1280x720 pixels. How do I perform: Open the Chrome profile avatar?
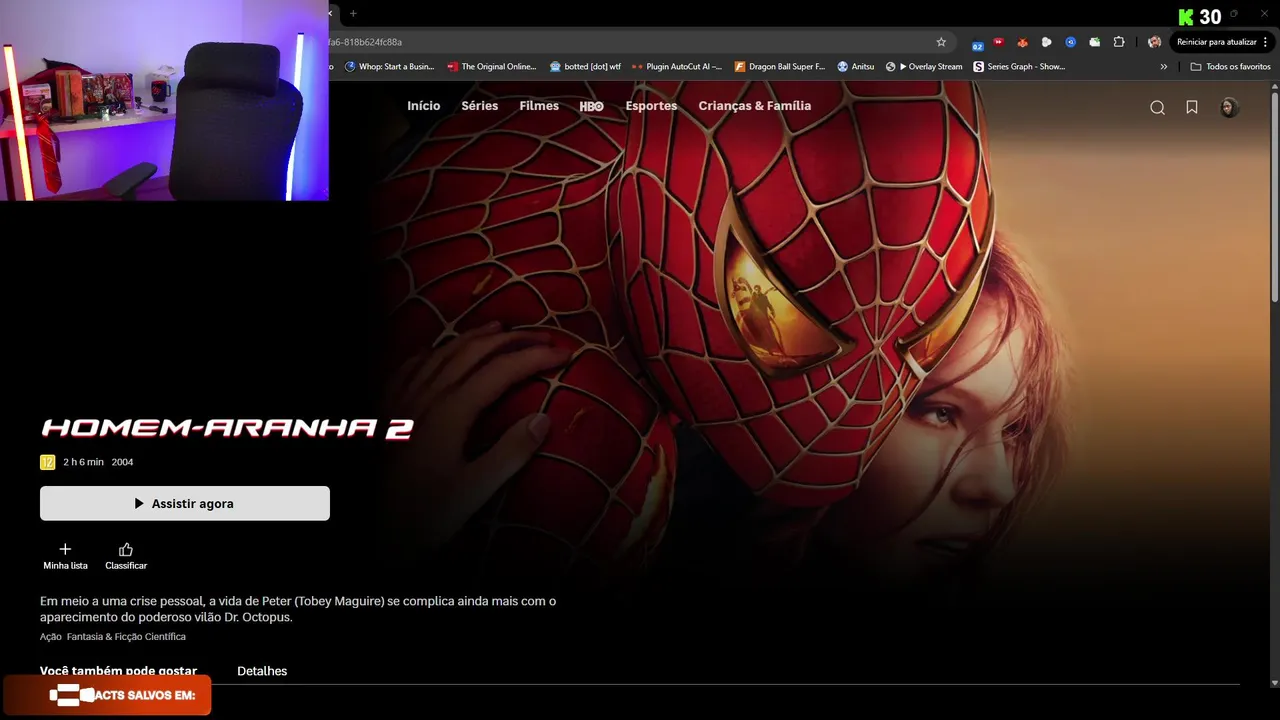(1154, 42)
